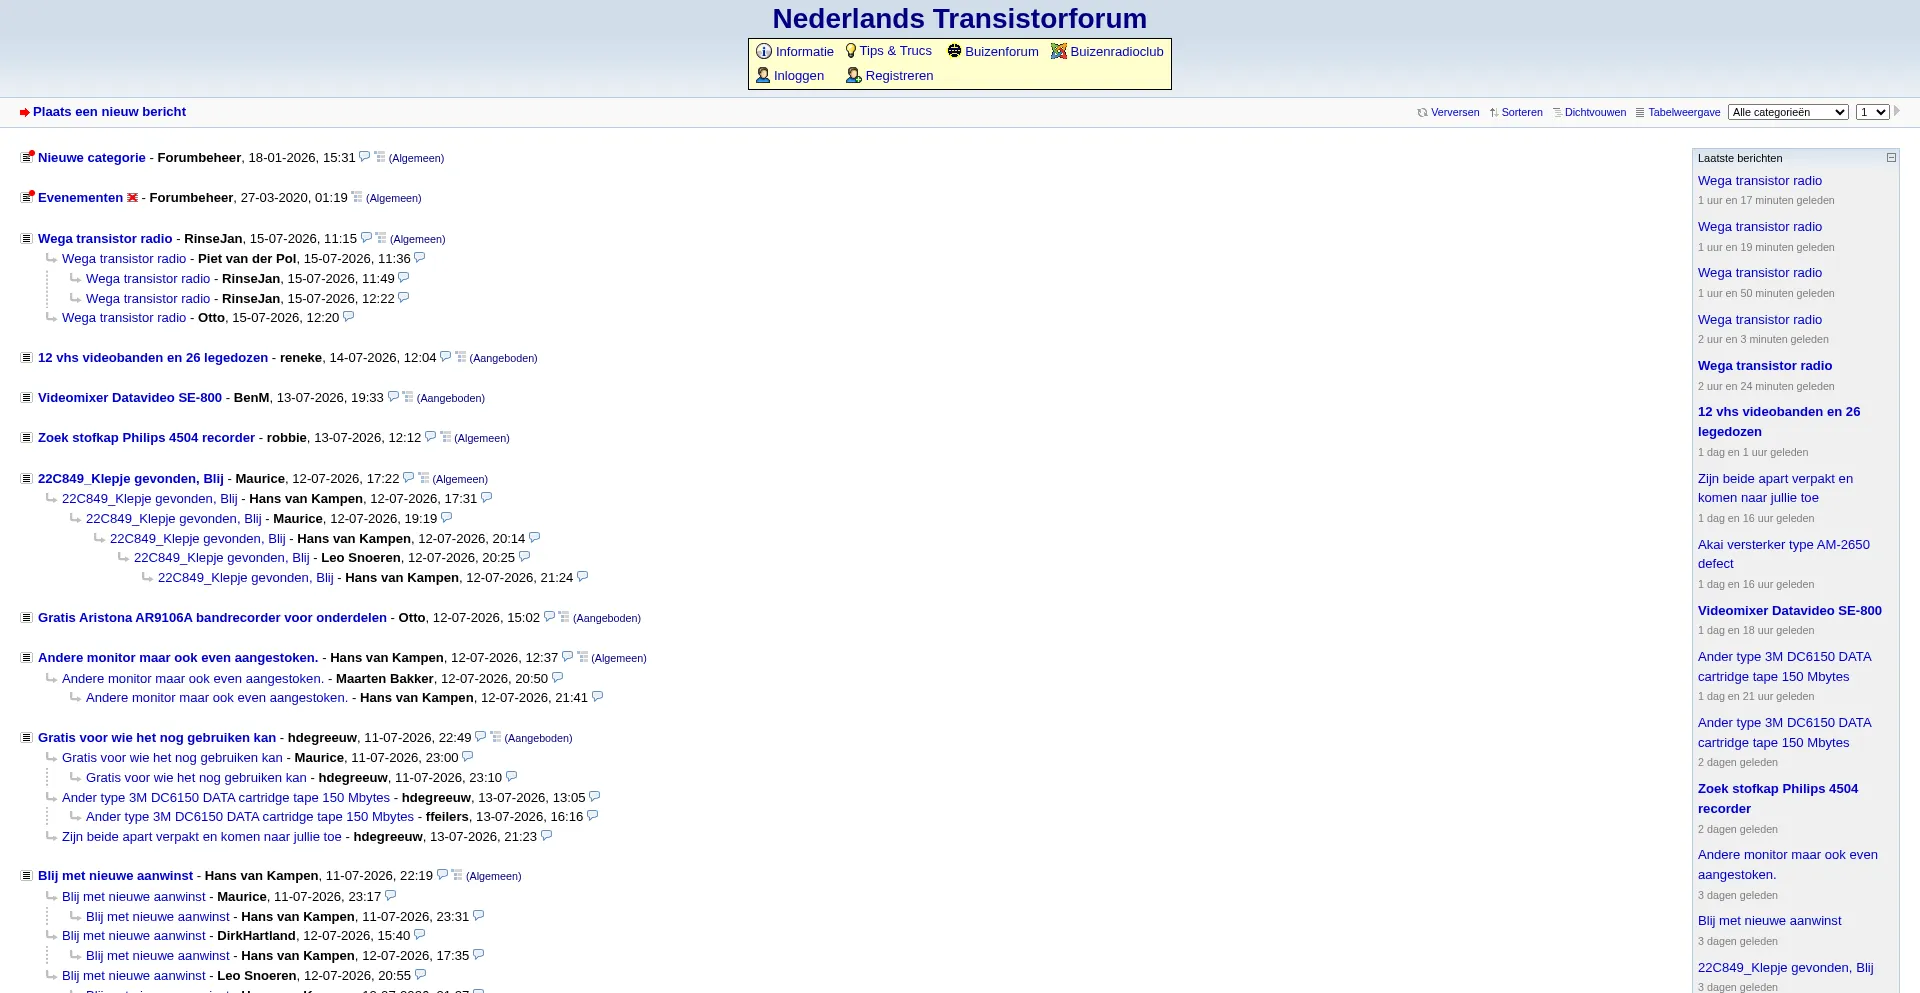Click the Tabelweergave table icon
Image resolution: width=1920 pixels, height=993 pixels.
[x=1640, y=112]
